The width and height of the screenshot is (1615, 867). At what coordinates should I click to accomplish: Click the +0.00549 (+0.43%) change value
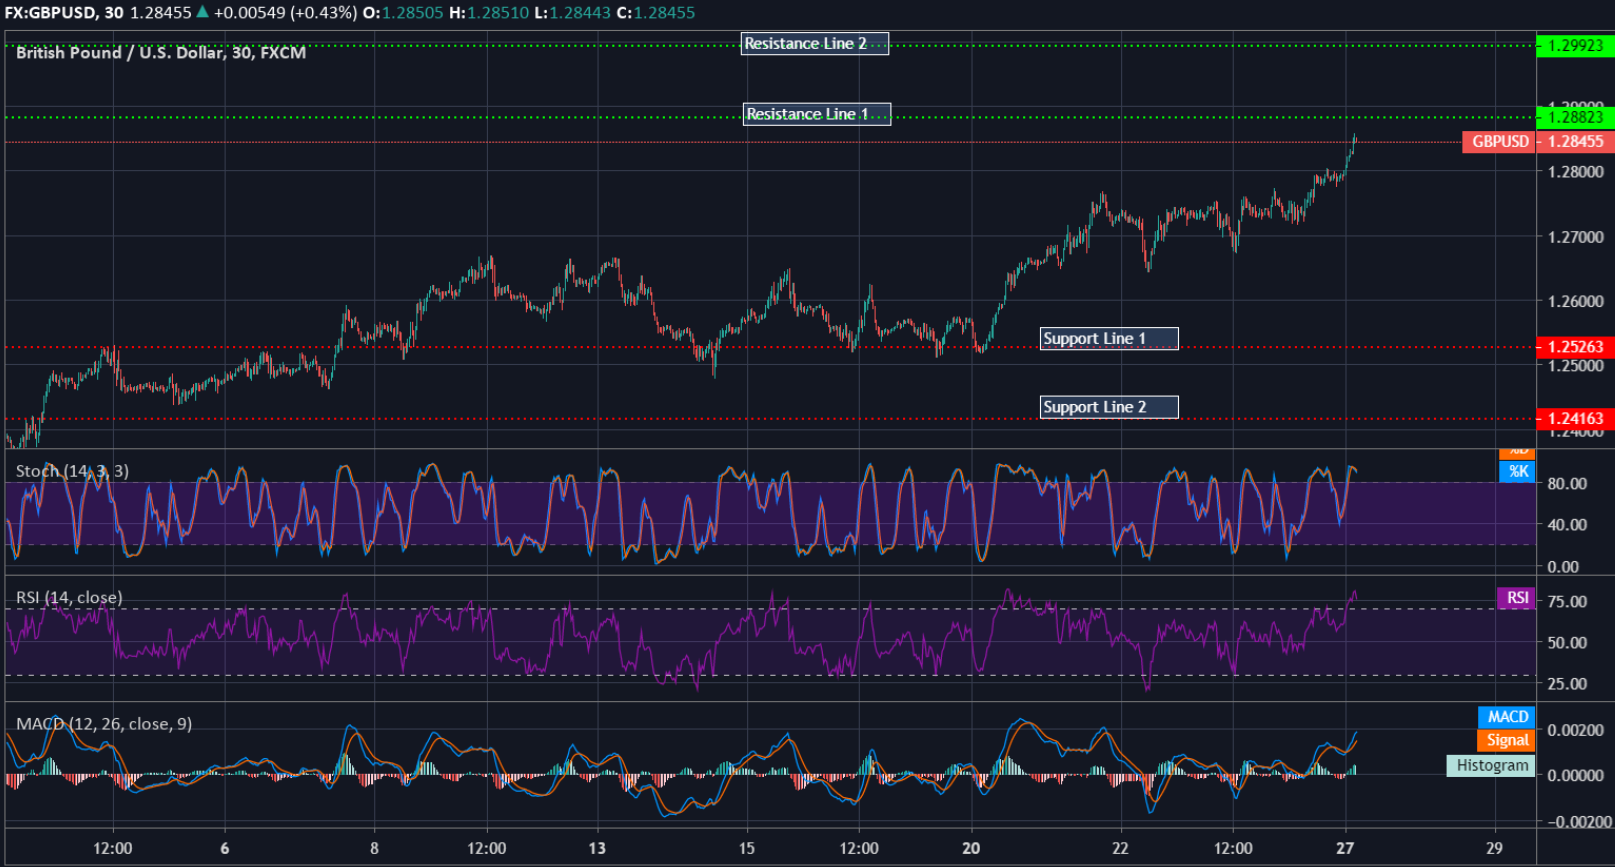pos(284,13)
